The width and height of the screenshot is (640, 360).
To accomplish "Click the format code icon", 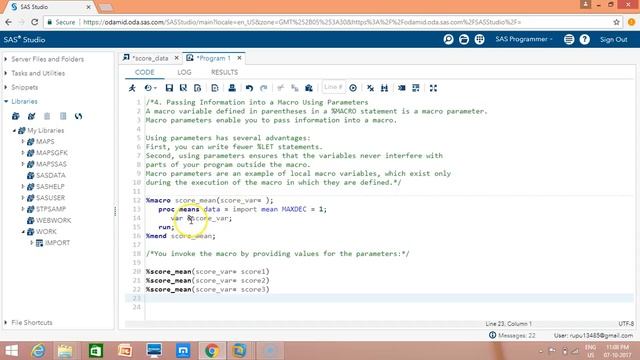I will coord(402,88).
